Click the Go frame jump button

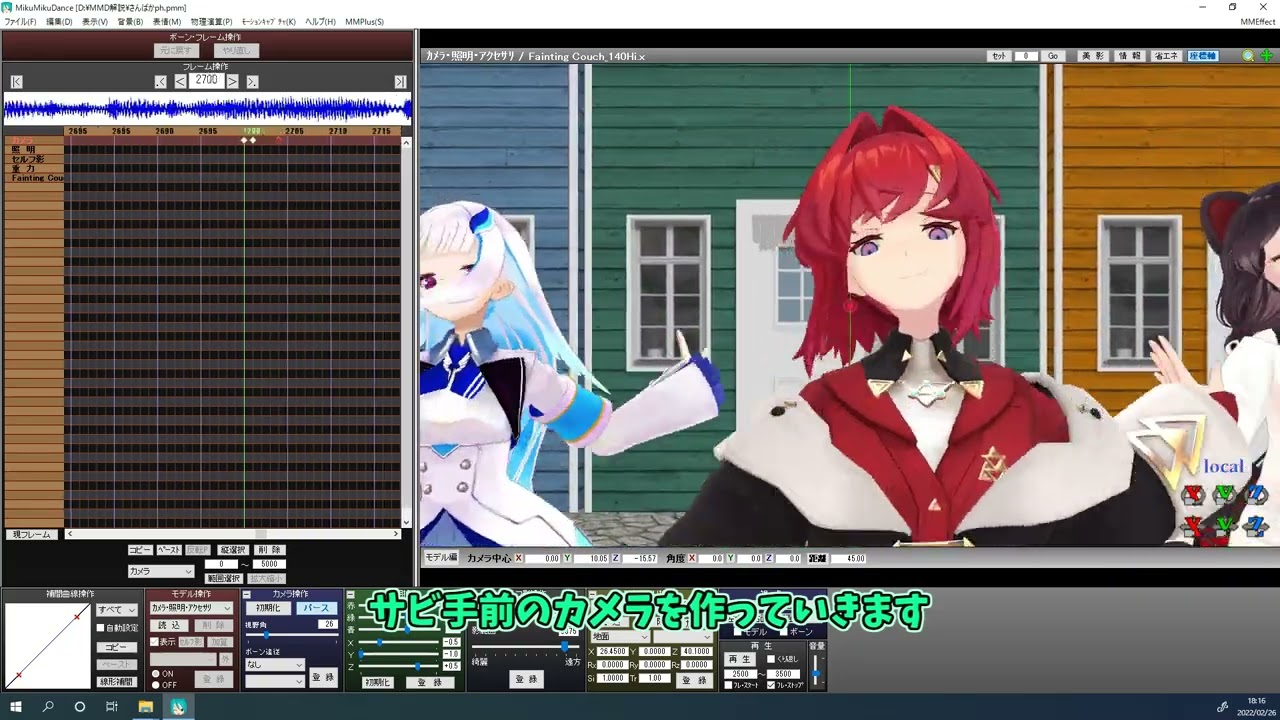[x=1052, y=56]
